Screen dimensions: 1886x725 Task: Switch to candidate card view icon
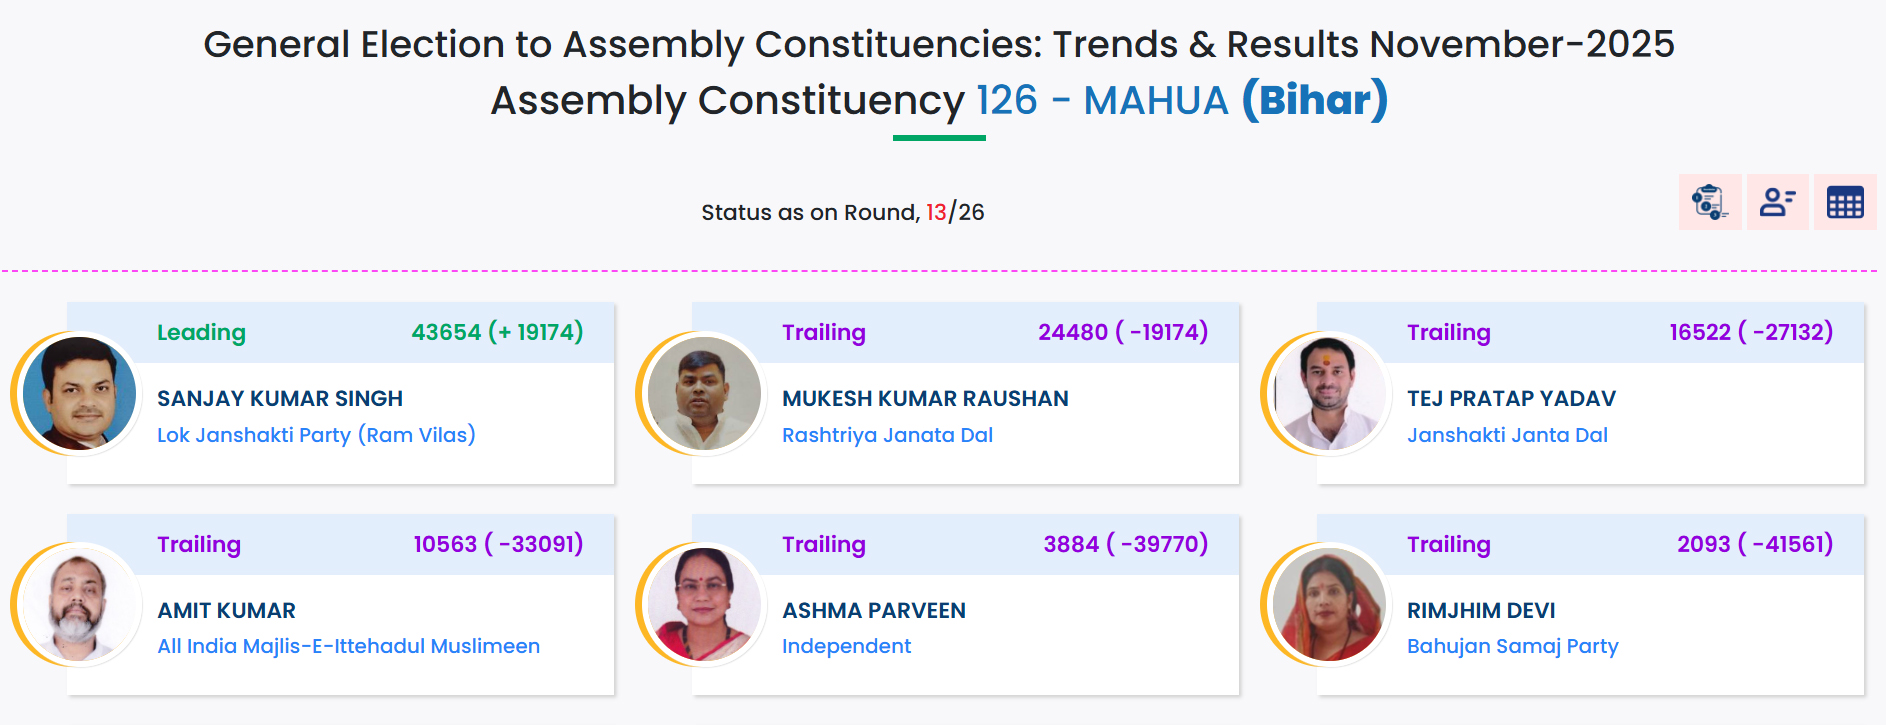click(1778, 202)
